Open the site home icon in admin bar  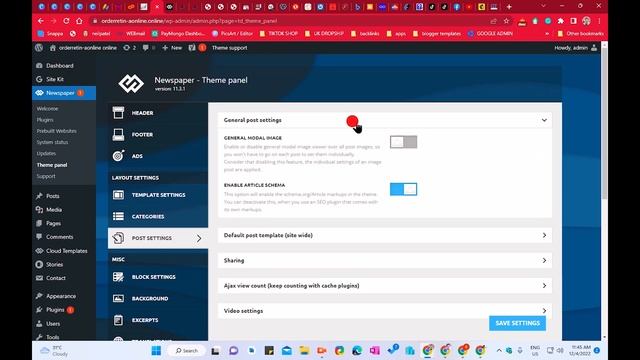[52, 48]
